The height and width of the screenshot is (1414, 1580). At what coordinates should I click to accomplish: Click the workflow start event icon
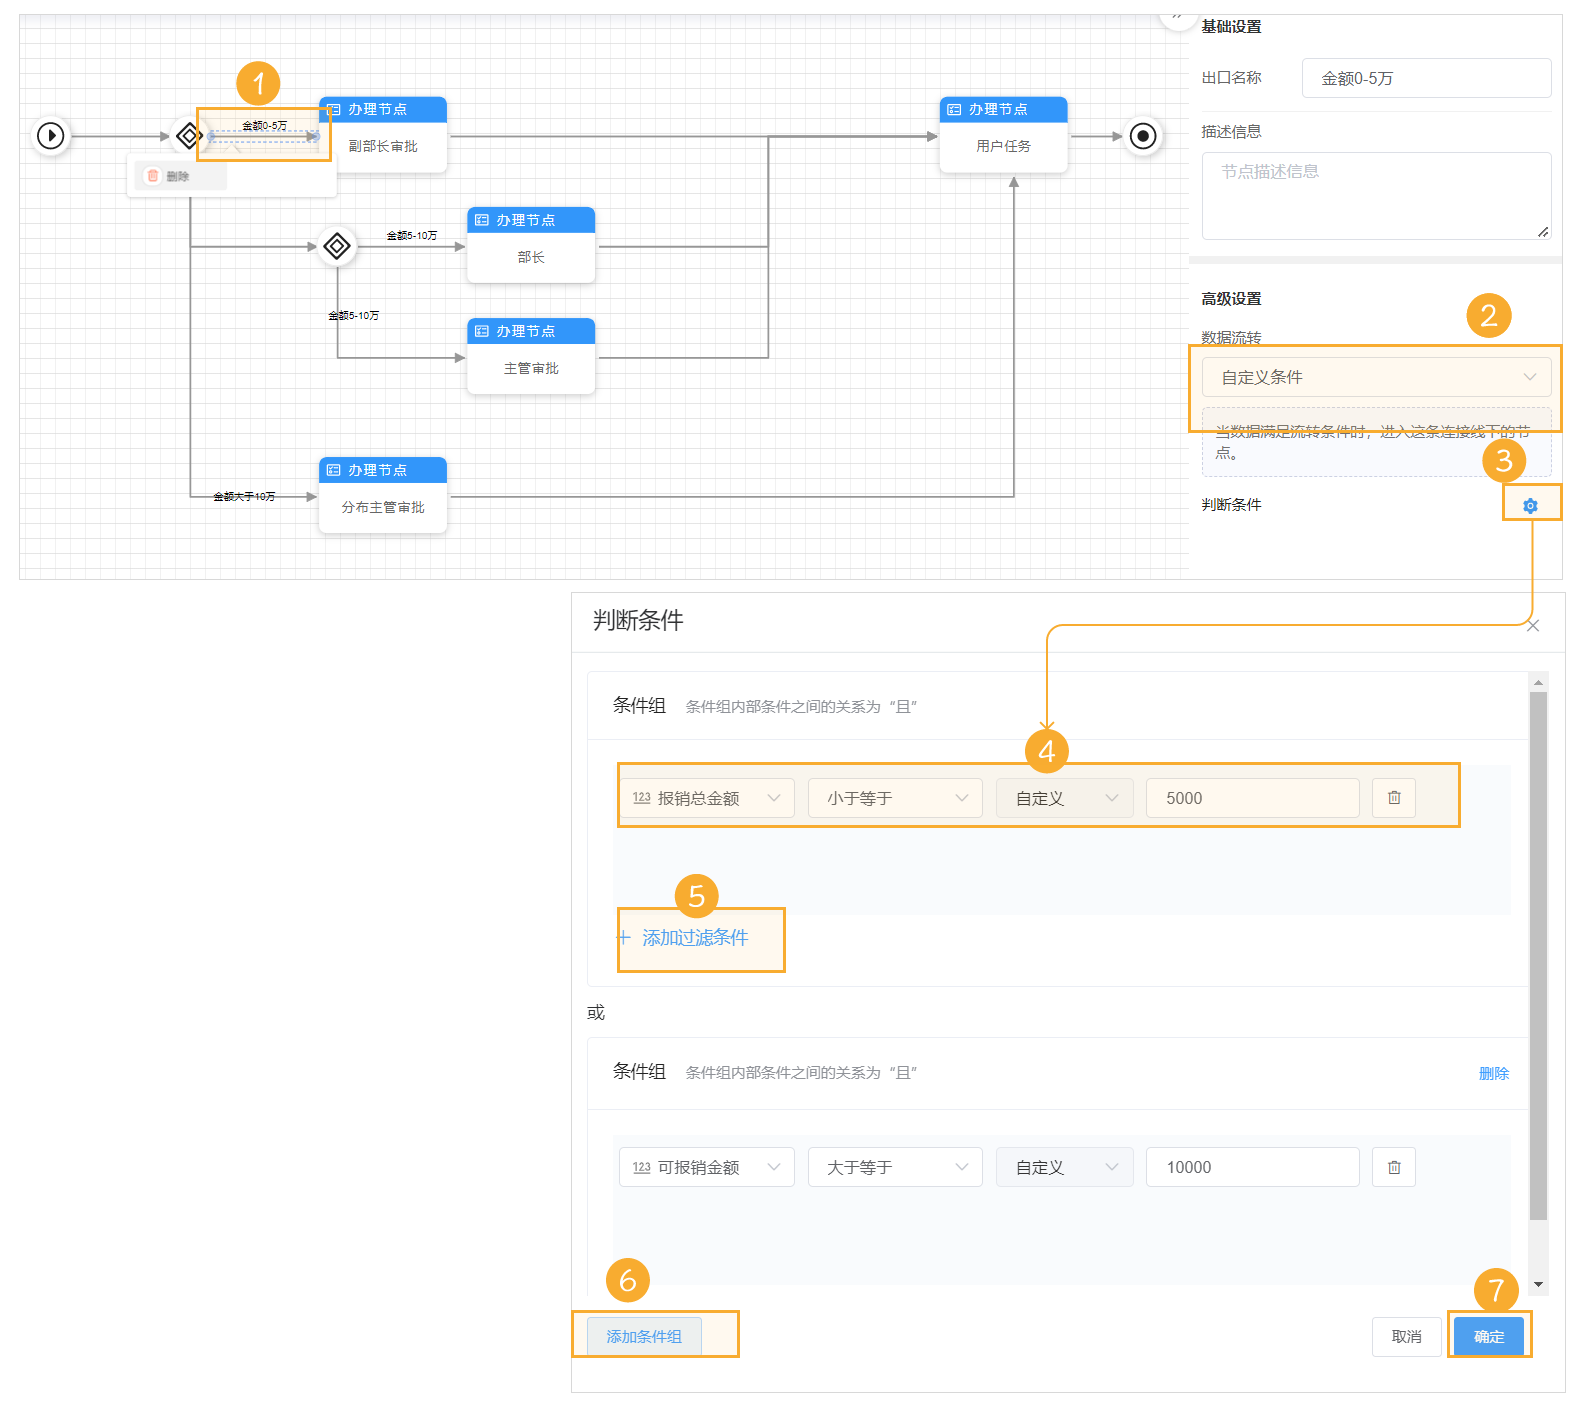[x=51, y=135]
